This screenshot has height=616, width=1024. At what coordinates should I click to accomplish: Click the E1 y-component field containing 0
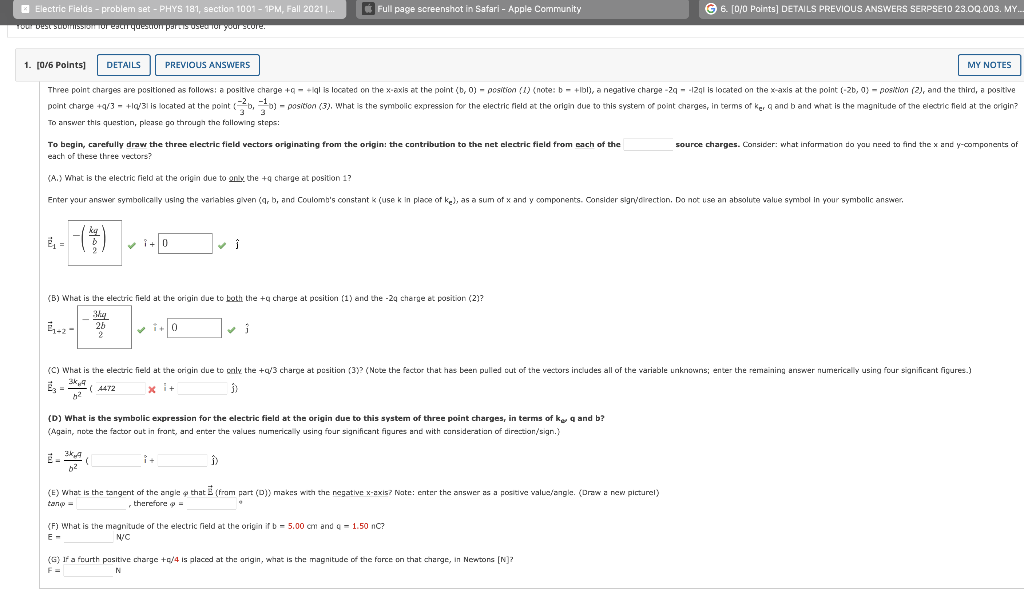coord(185,243)
